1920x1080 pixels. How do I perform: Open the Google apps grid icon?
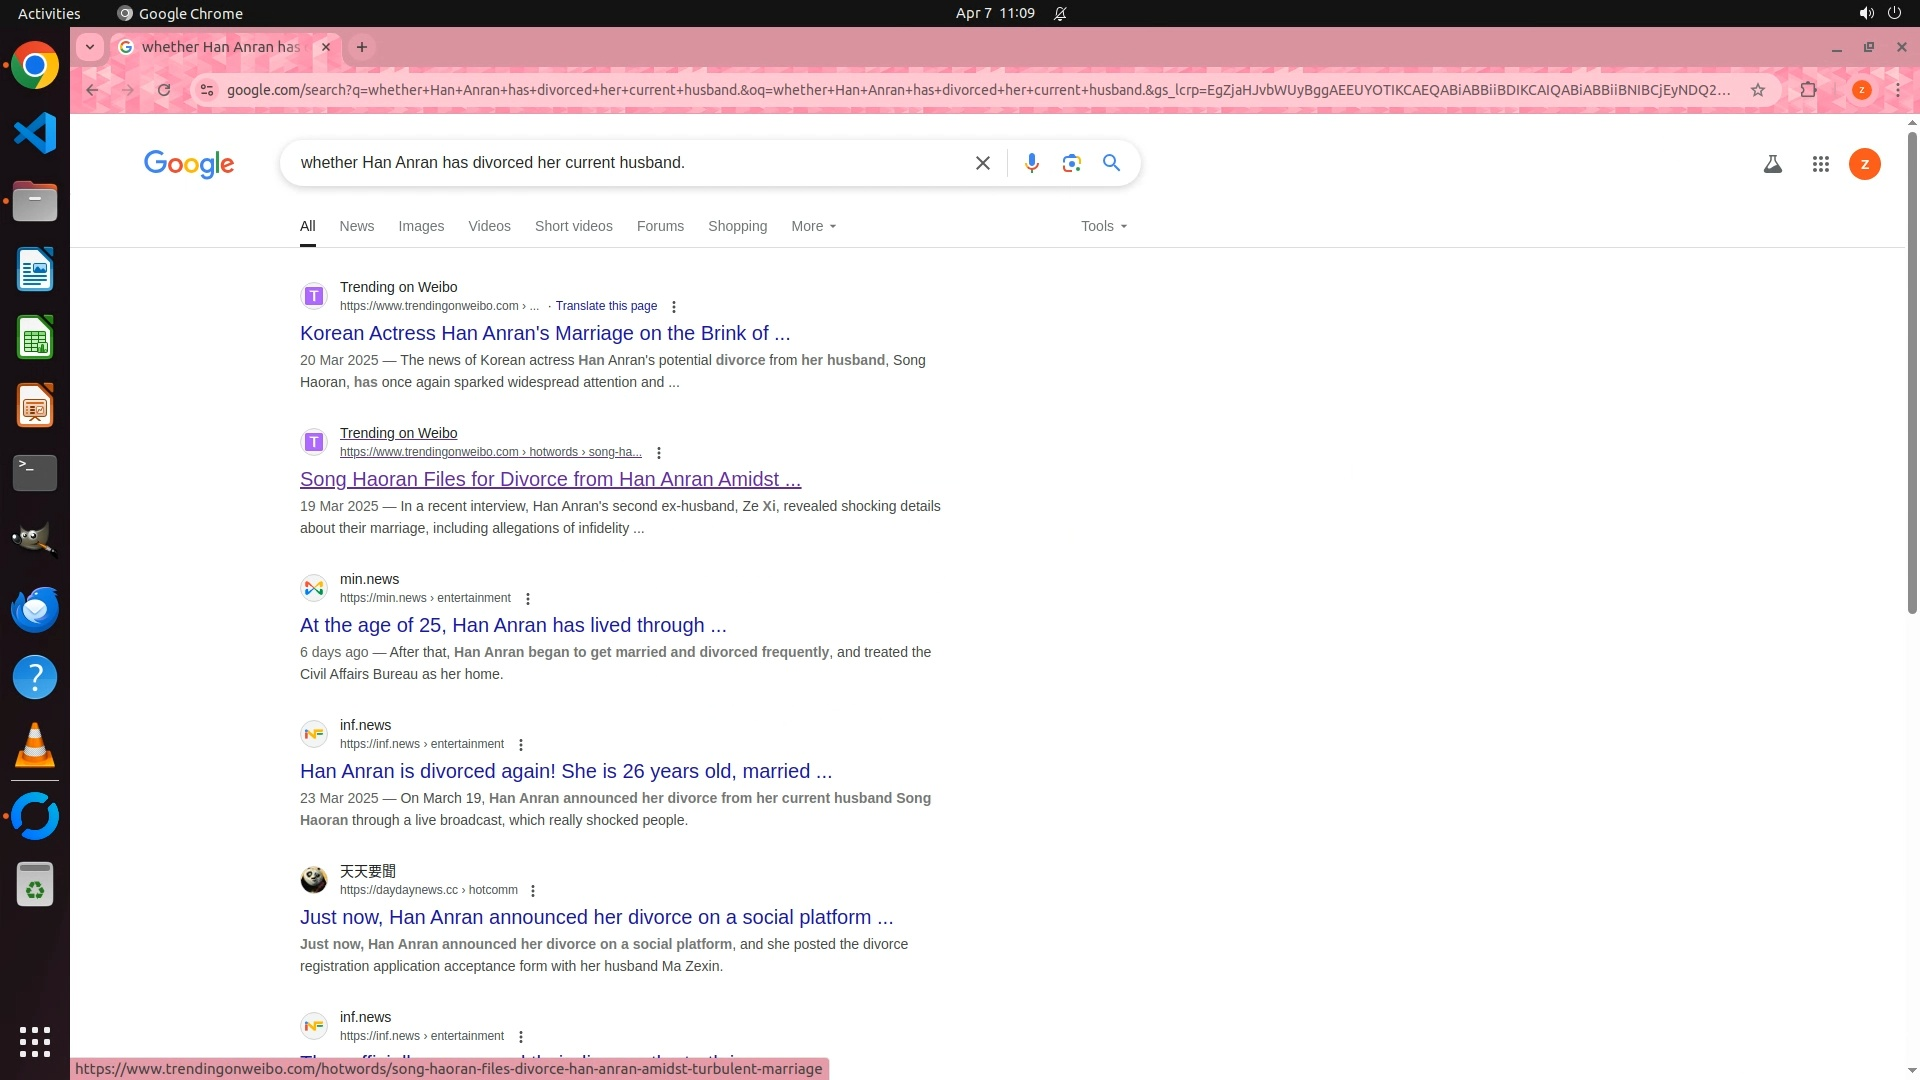1820,164
